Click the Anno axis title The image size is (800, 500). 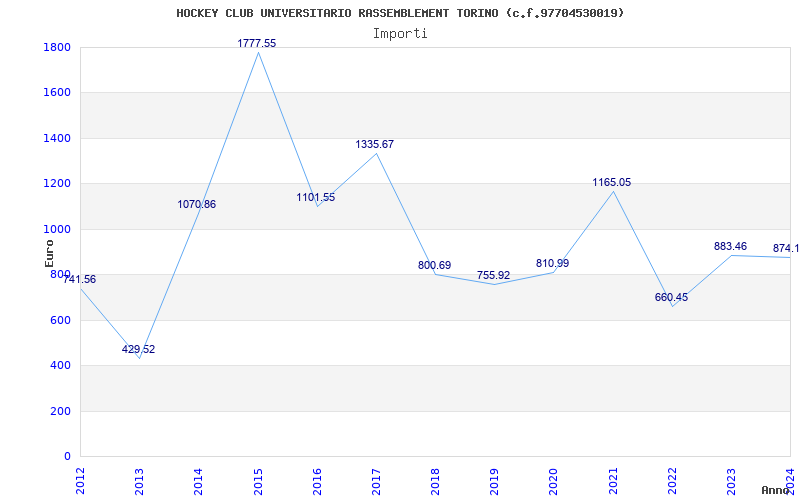point(775,490)
